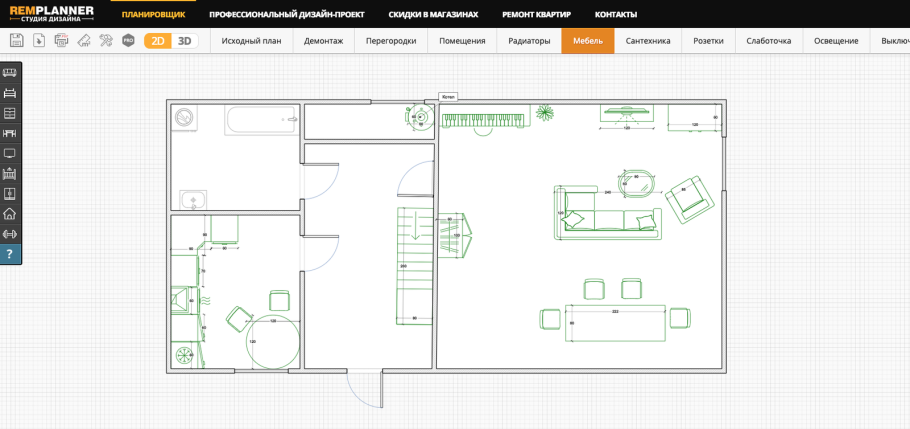Screen dimensions: 910x429
Task: Select the ruler measurement tool
Action: coord(83,41)
